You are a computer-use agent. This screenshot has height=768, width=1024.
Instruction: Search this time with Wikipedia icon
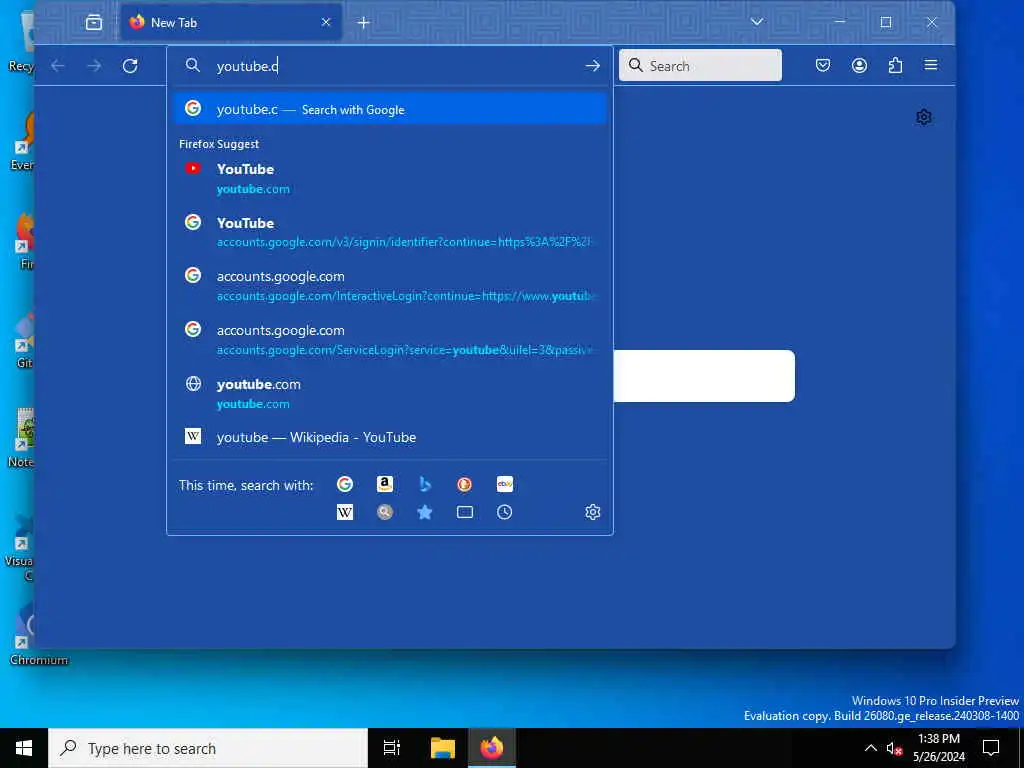pyautogui.click(x=345, y=512)
